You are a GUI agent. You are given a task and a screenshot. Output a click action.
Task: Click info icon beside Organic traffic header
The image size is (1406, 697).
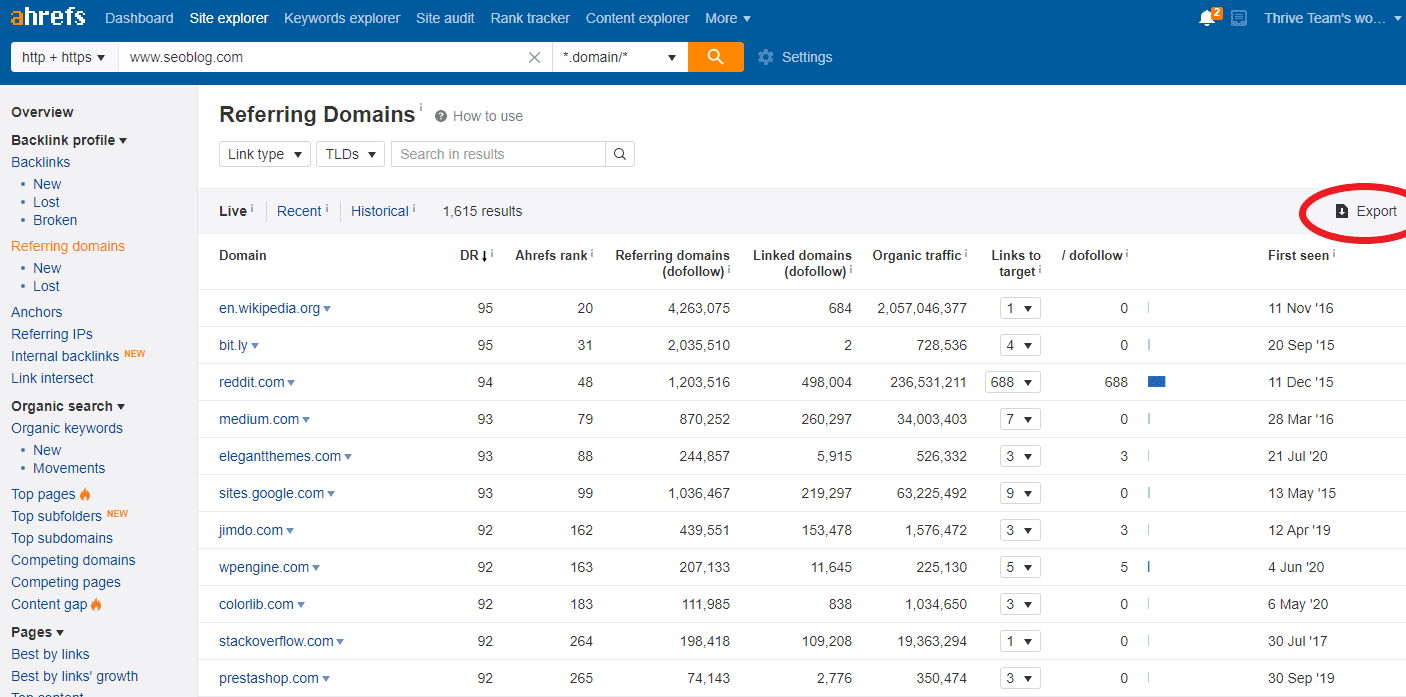coord(966,254)
